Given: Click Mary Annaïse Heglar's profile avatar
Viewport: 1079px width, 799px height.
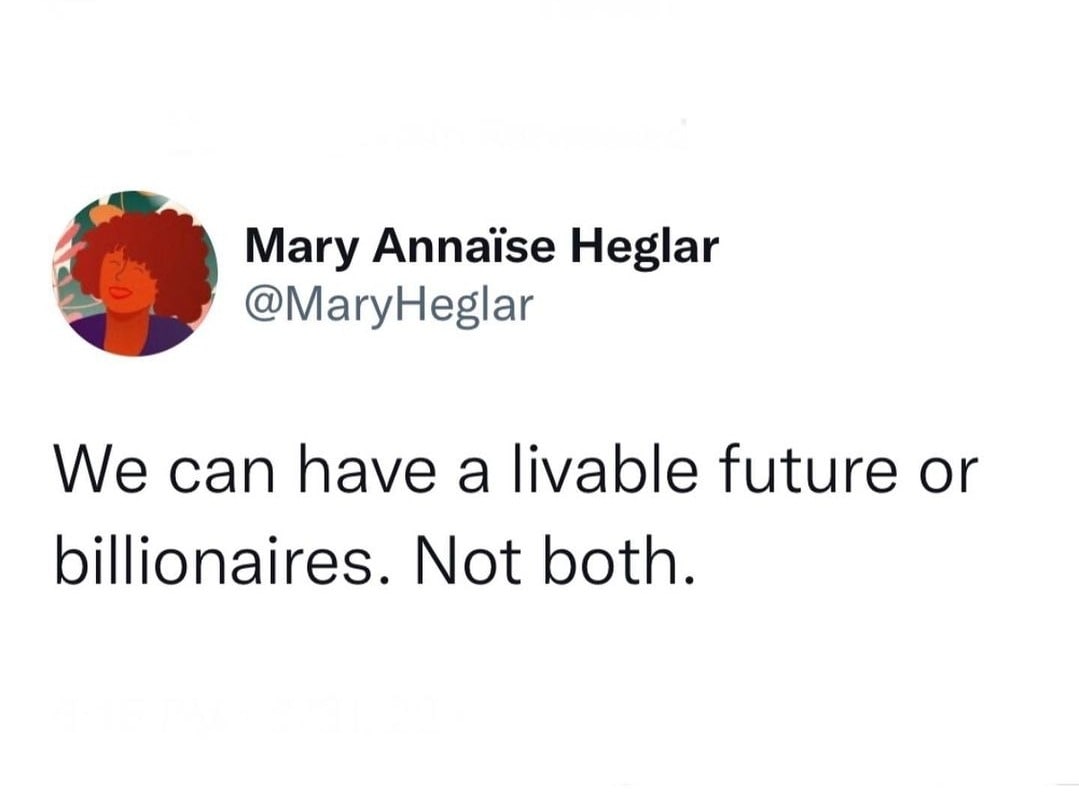Looking at the screenshot, I should pyautogui.click(x=134, y=273).
